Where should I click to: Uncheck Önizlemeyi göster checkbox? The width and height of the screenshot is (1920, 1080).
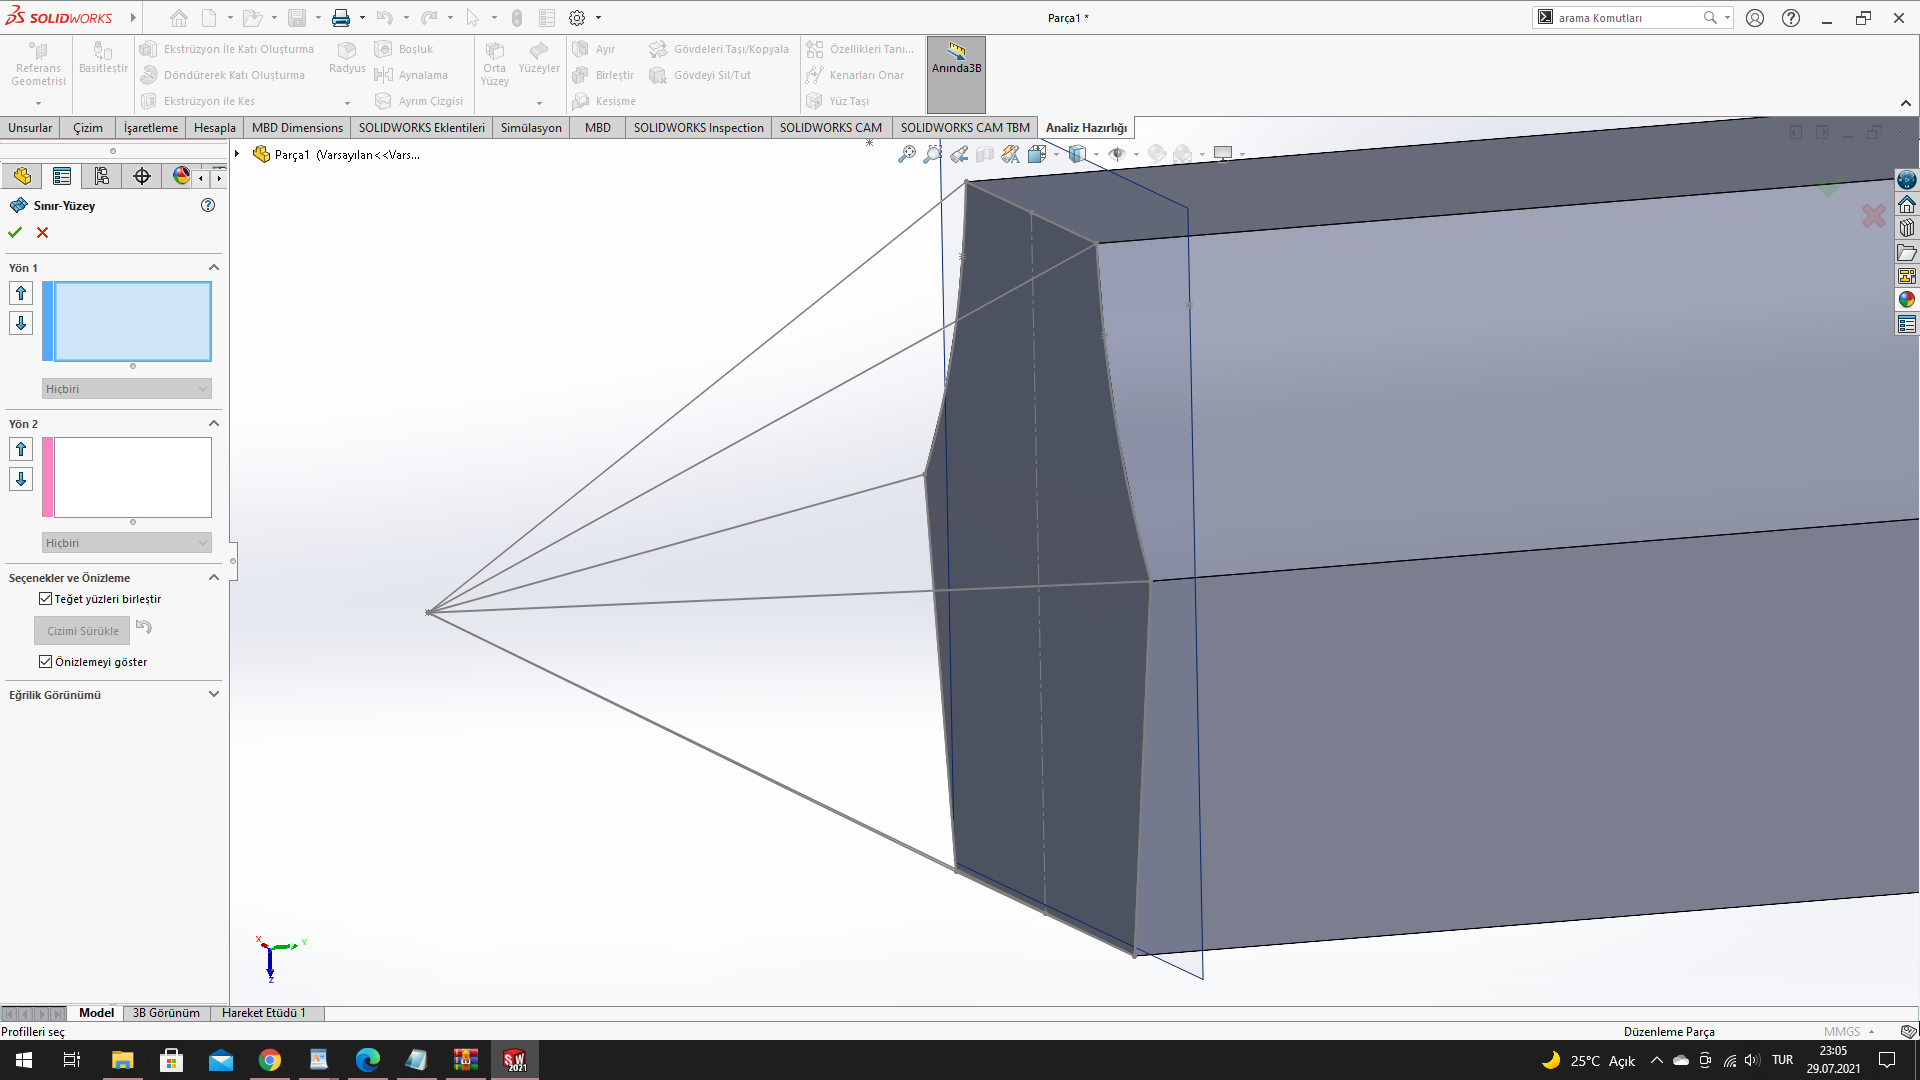pos(45,662)
